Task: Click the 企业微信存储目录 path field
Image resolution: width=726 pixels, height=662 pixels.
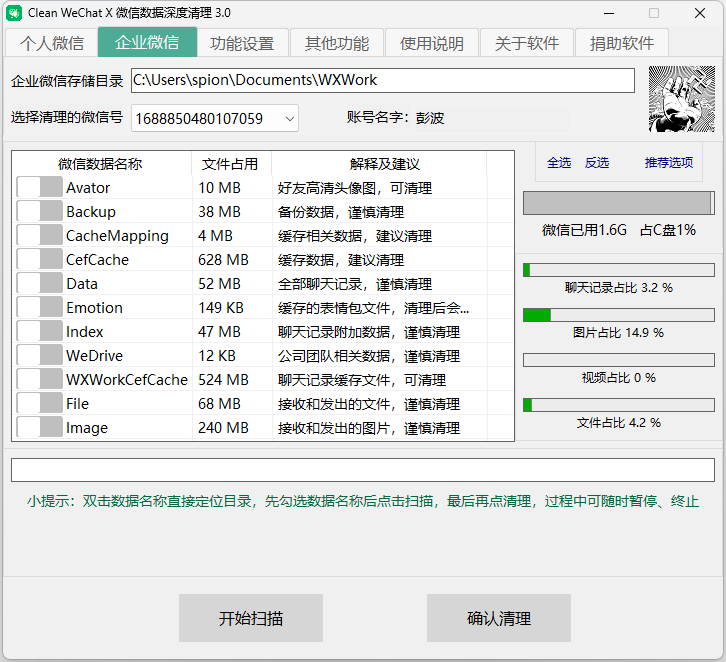Action: [x=383, y=81]
